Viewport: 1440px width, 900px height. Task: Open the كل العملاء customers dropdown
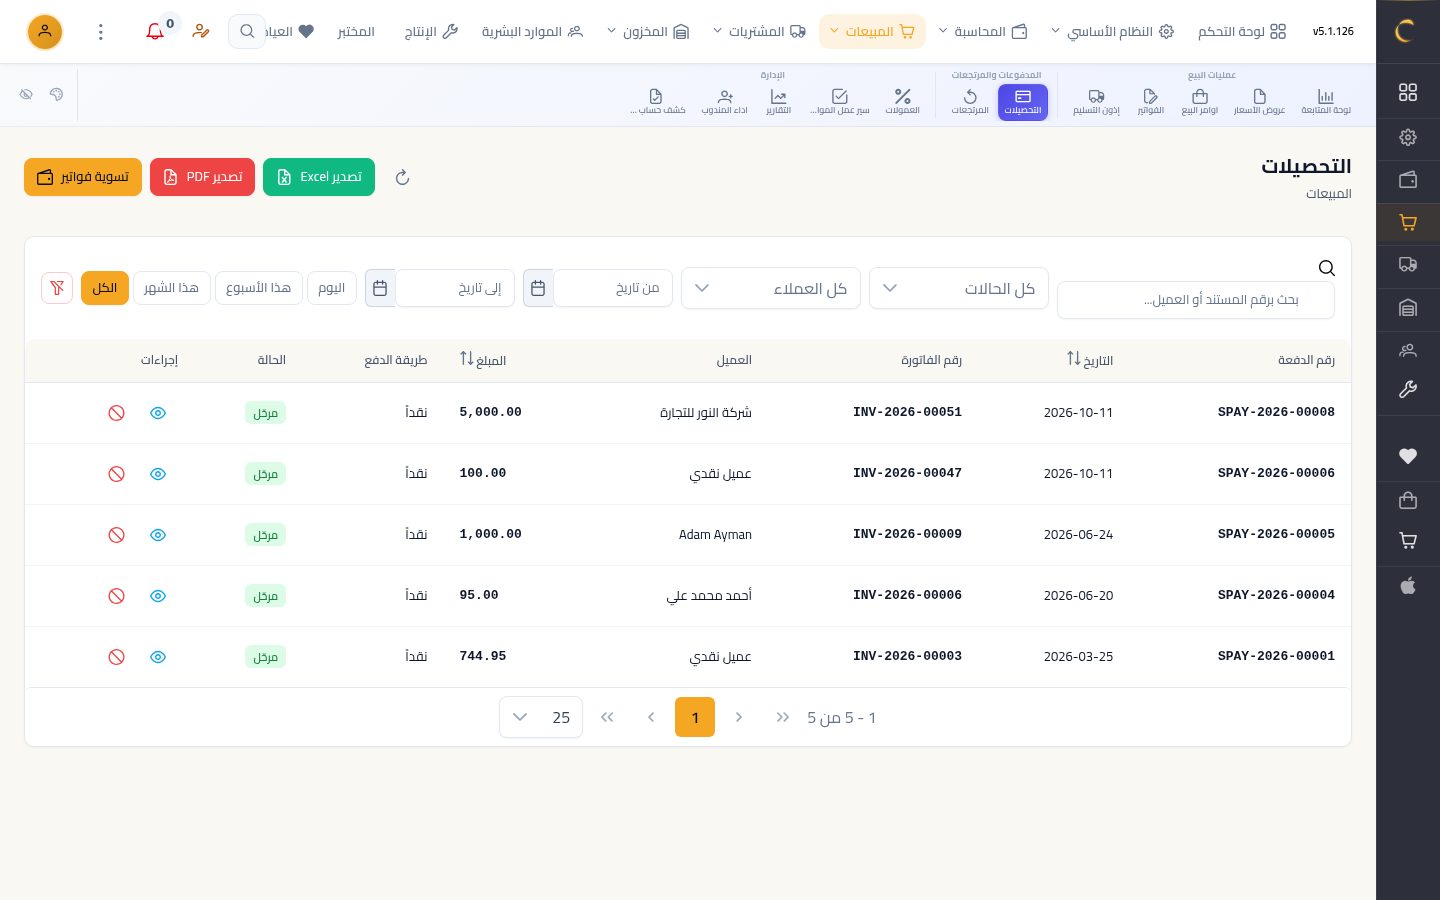[x=771, y=288]
